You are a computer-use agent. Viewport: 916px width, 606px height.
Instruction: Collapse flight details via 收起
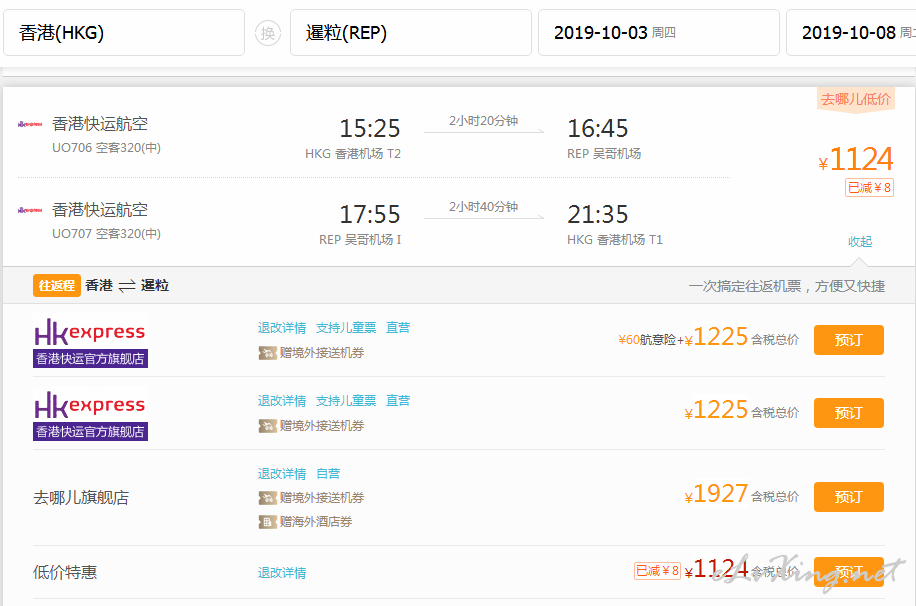(860, 241)
